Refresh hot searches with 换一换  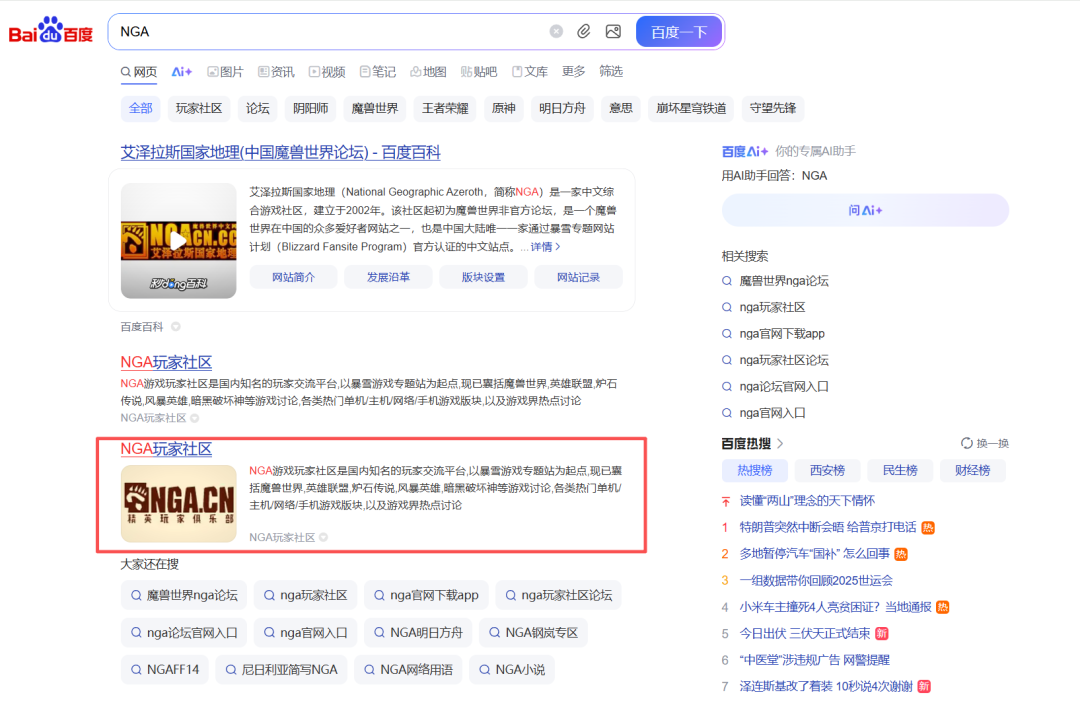point(985,443)
